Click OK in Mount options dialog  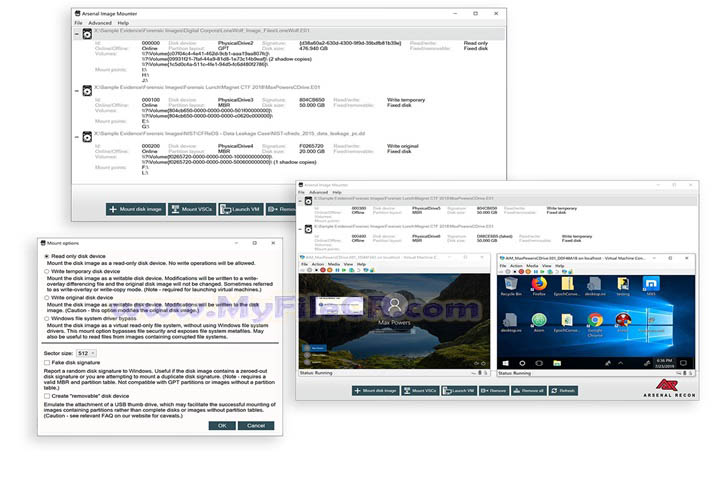coord(222,425)
